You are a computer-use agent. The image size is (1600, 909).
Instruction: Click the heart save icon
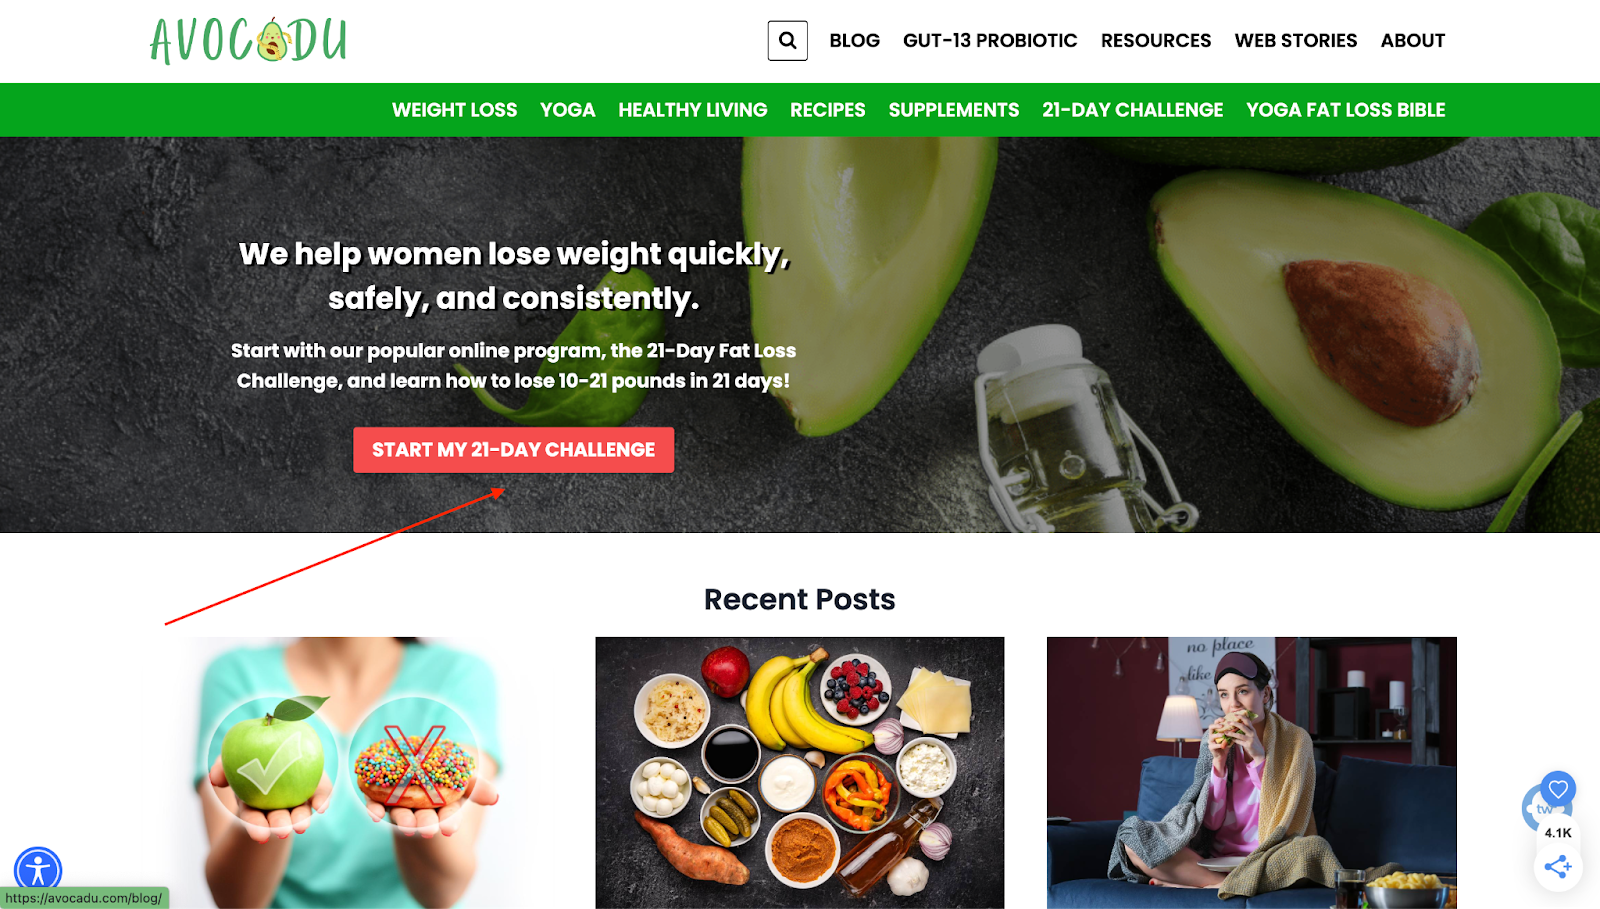[1558, 789]
